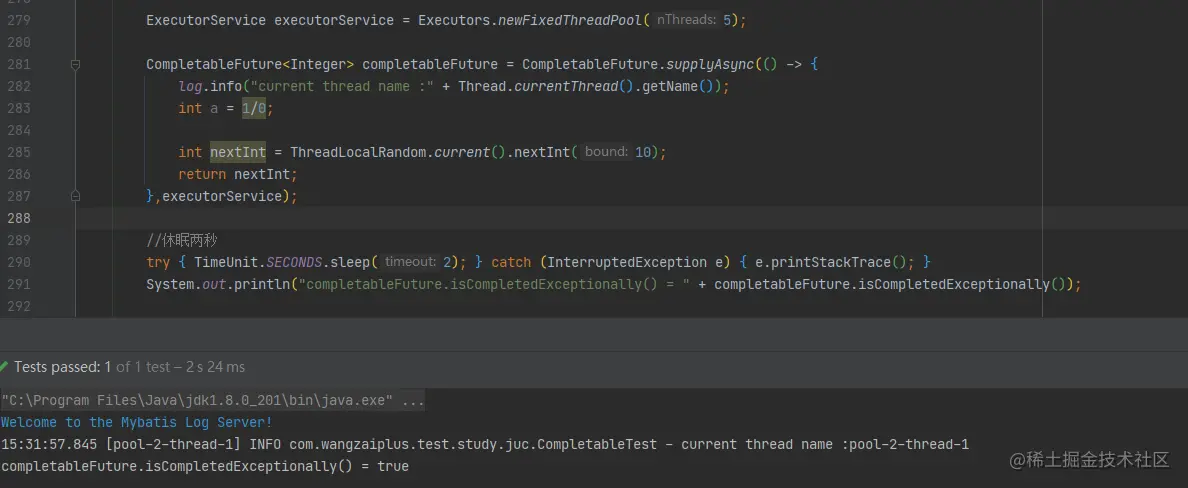
Task: Click the Chinese comment on line 289
Action: [183, 240]
